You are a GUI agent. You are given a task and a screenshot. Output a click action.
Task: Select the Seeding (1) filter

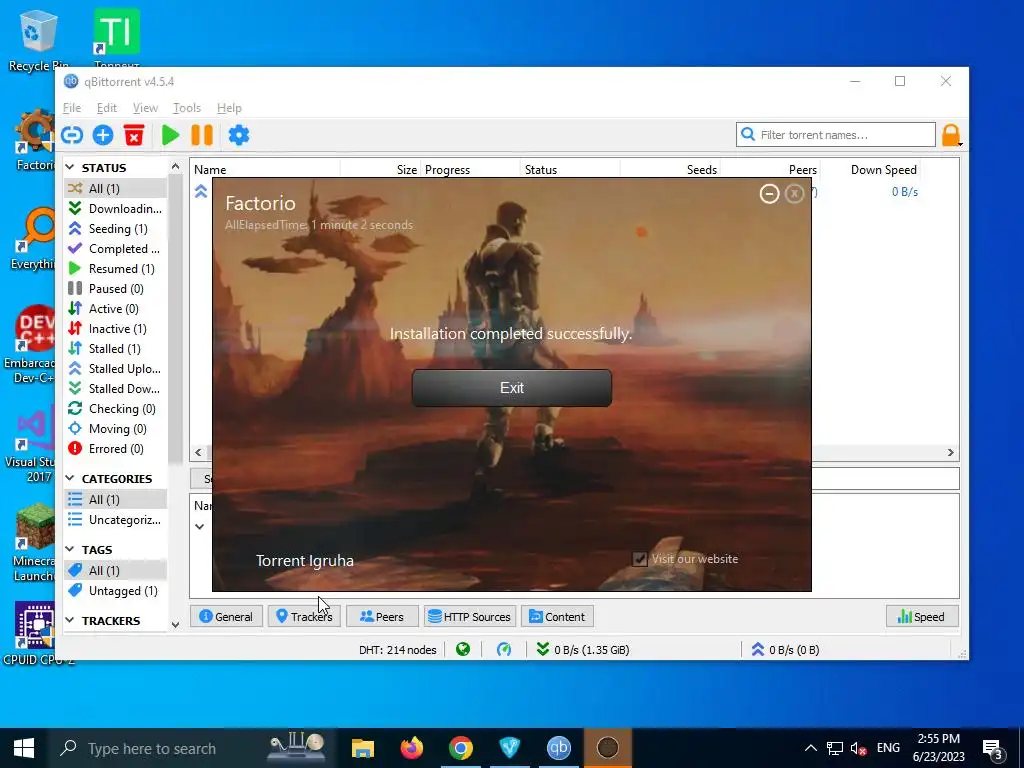116,229
